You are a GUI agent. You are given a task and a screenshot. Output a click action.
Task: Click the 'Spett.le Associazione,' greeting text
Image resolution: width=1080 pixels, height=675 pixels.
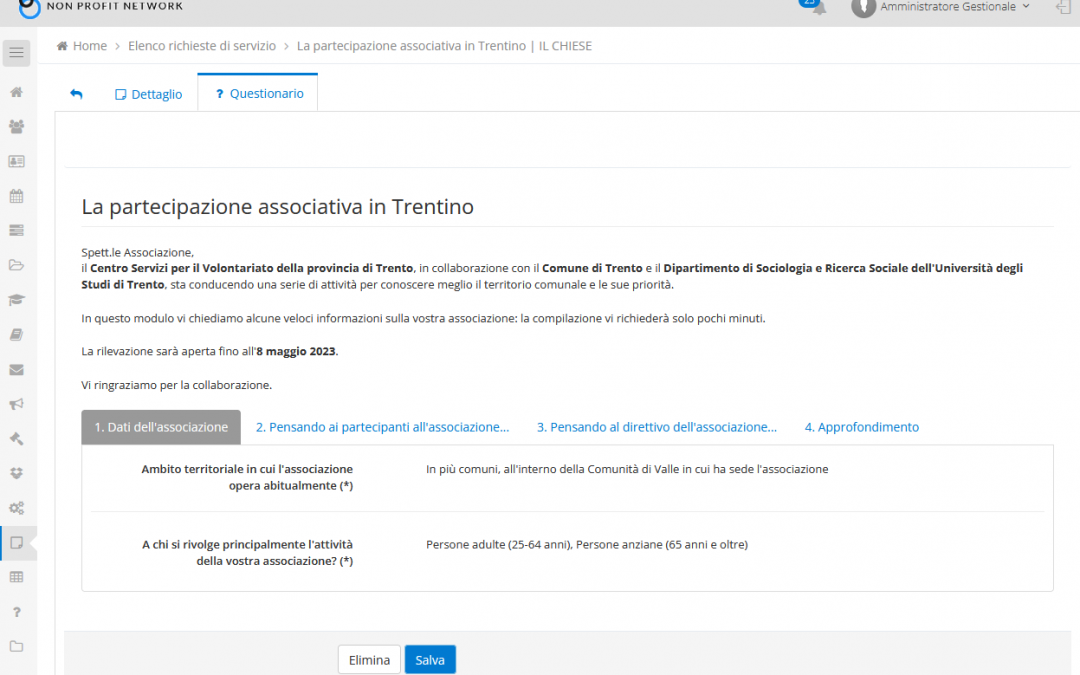[x=138, y=253]
